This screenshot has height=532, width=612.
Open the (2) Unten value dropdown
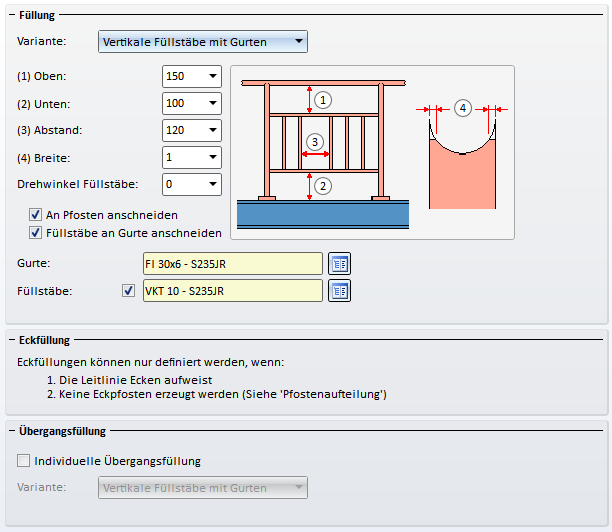point(192,103)
